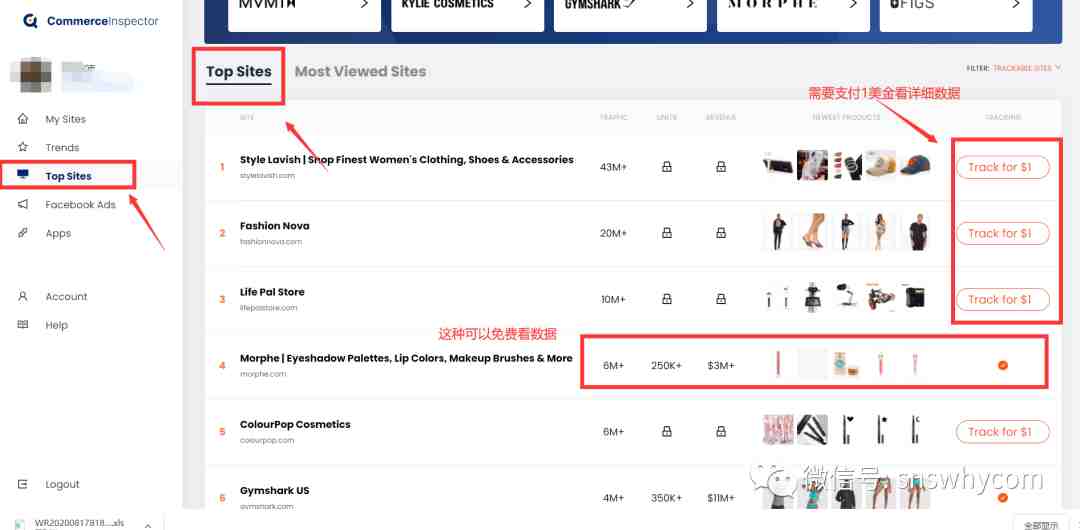
Task: Open the ColourPop Cosmetics site title
Action: [295, 424]
